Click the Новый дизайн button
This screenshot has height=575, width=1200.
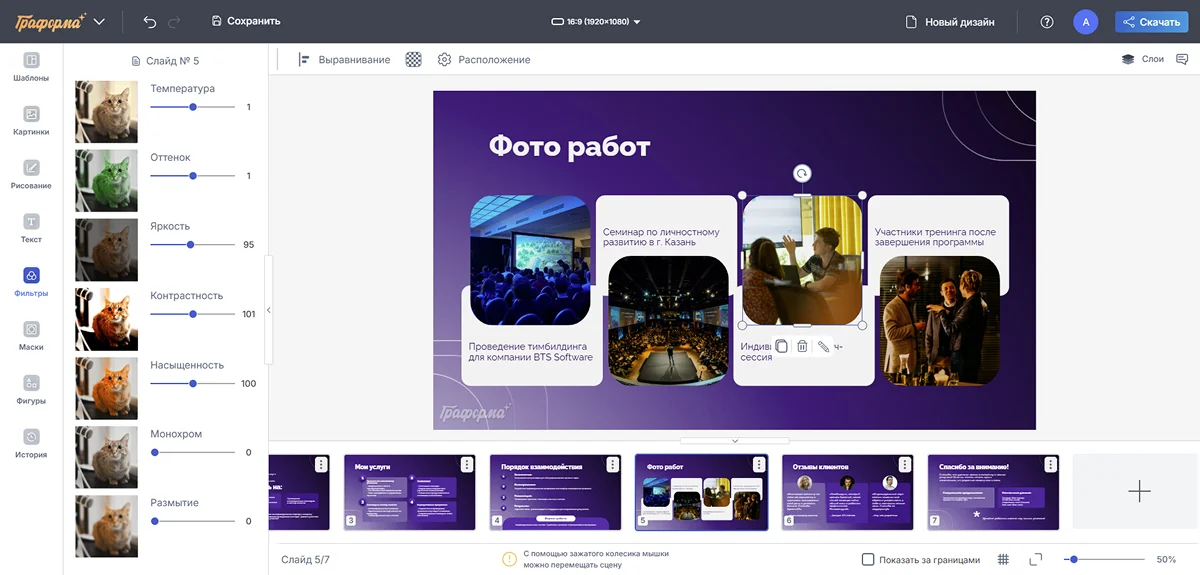pos(950,21)
